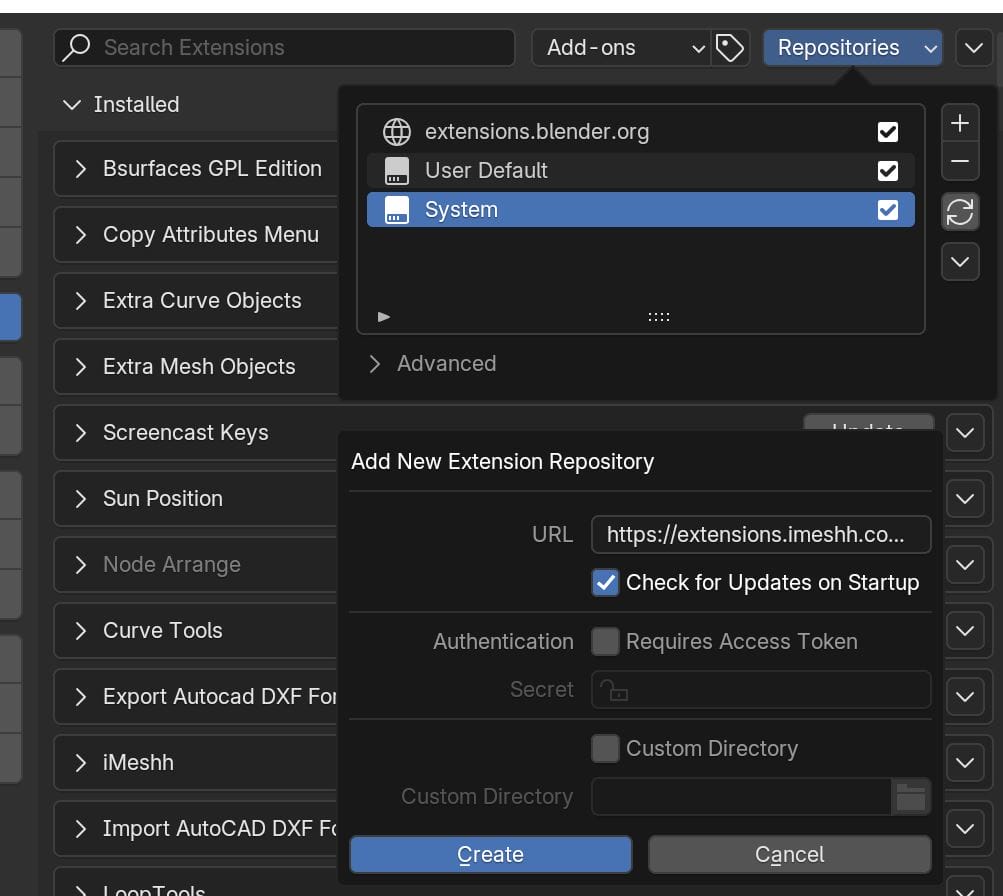Open options dropdown for Export Autocad DXF row
This screenshot has width=1003, height=896.
965,696
